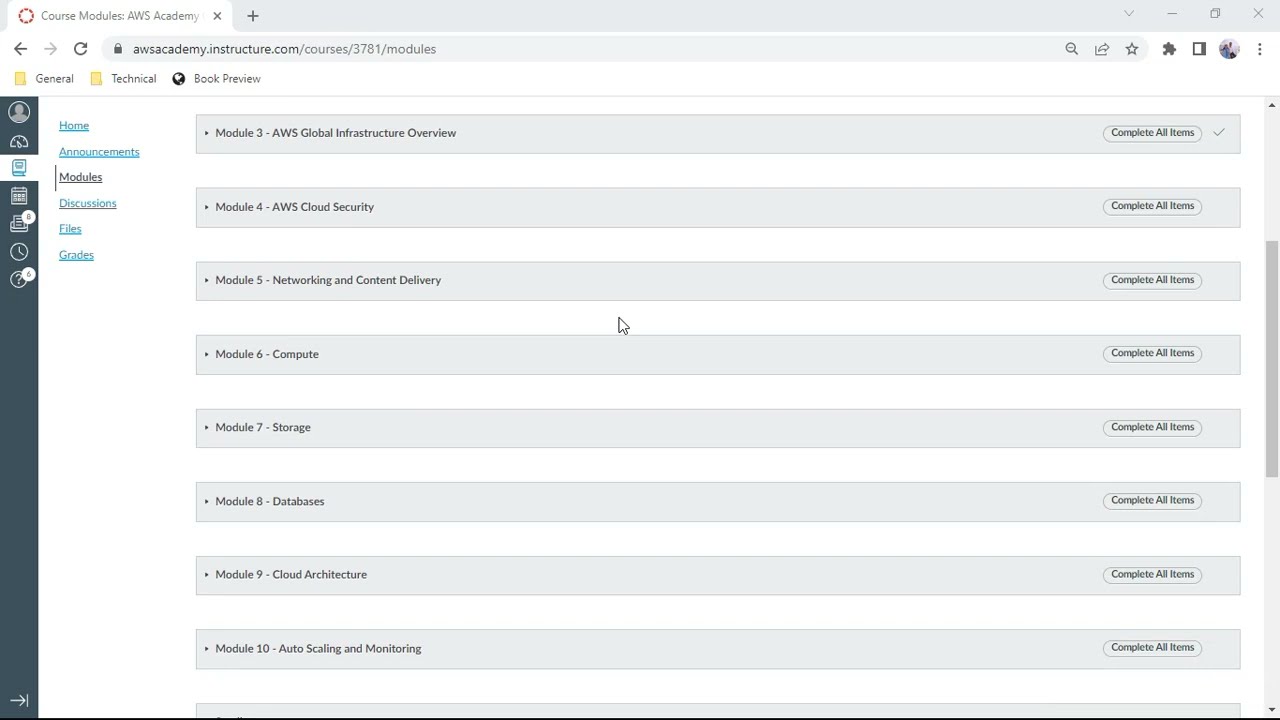Screen dimensions: 1280x720
Task: Click the scrollbar down arrow
Action: click(1272, 712)
